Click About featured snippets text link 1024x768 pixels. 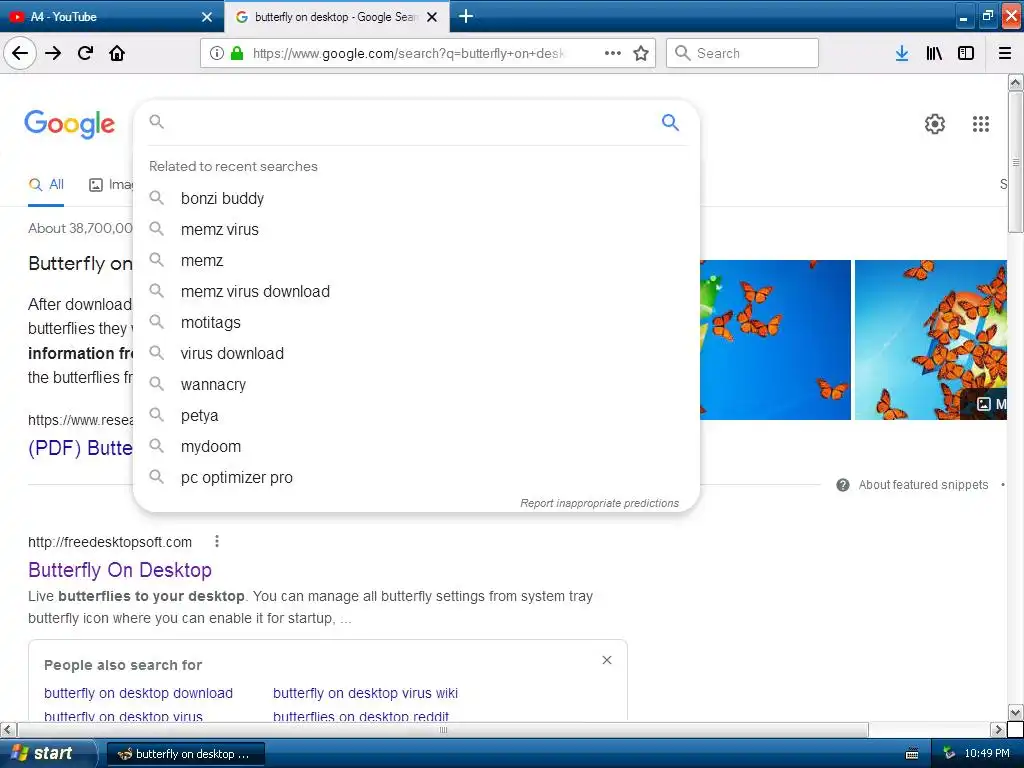(923, 485)
